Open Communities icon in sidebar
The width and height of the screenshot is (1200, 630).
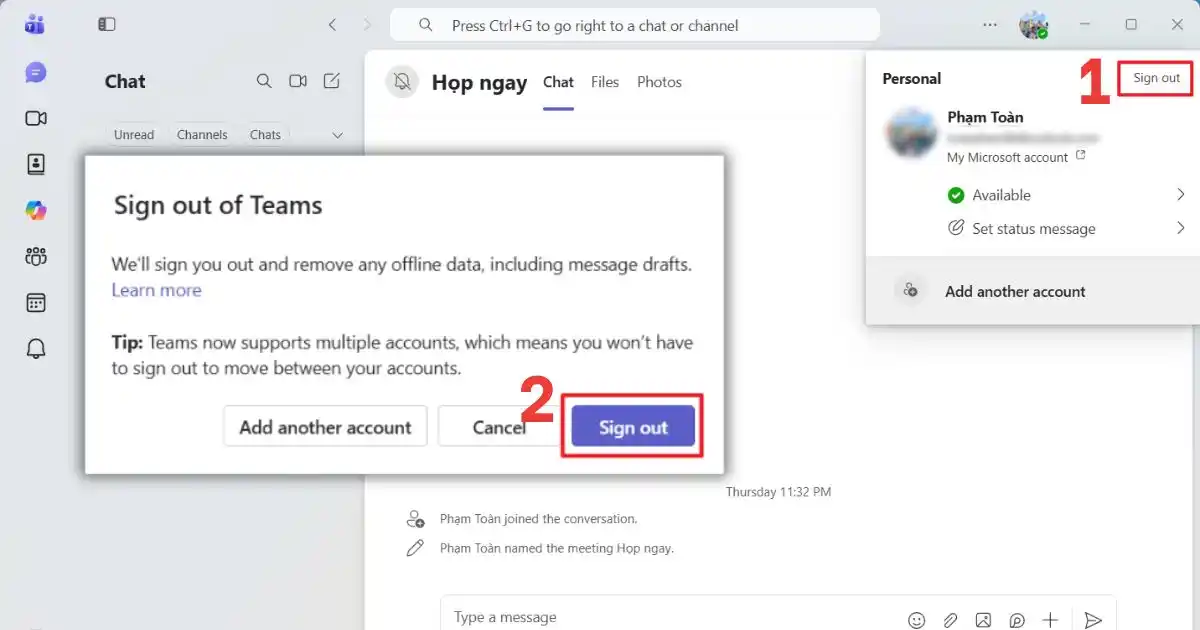(36, 256)
